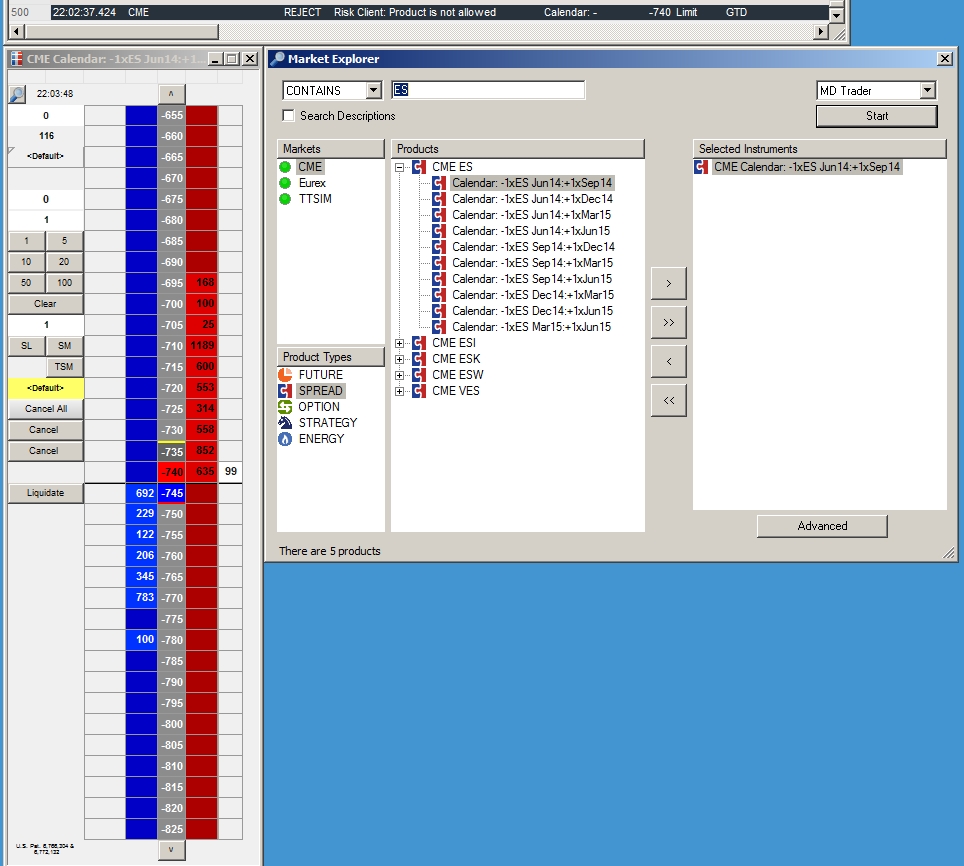Screen dimensions: 964x866
Task: Select Calendar -1xES Sep14:+1xMar15 spread
Action: click(532, 263)
